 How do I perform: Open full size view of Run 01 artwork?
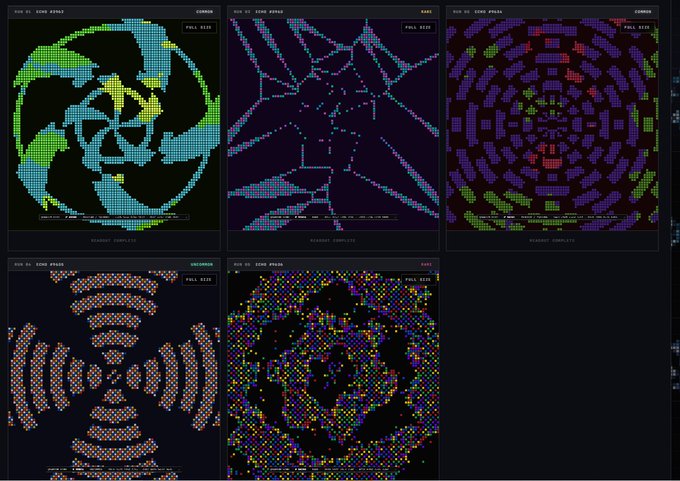[199, 27]
